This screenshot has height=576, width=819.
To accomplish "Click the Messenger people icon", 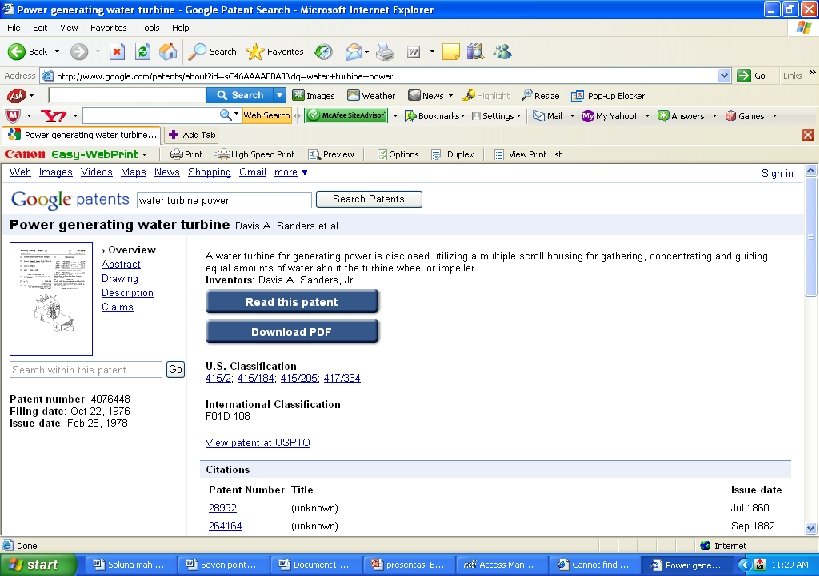I will pyautogui.click(x=502, y=51).
